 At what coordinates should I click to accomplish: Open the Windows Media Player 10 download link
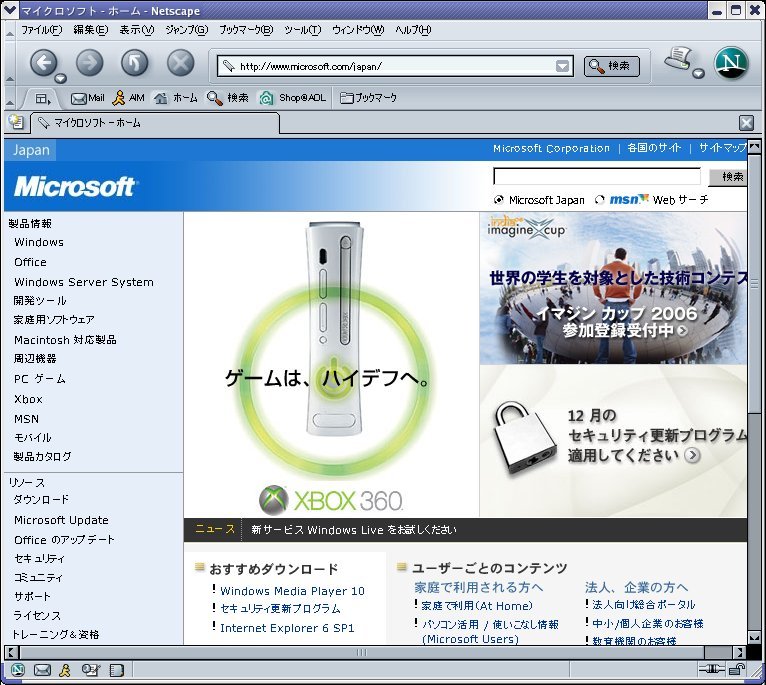click(x=292, y=591)
